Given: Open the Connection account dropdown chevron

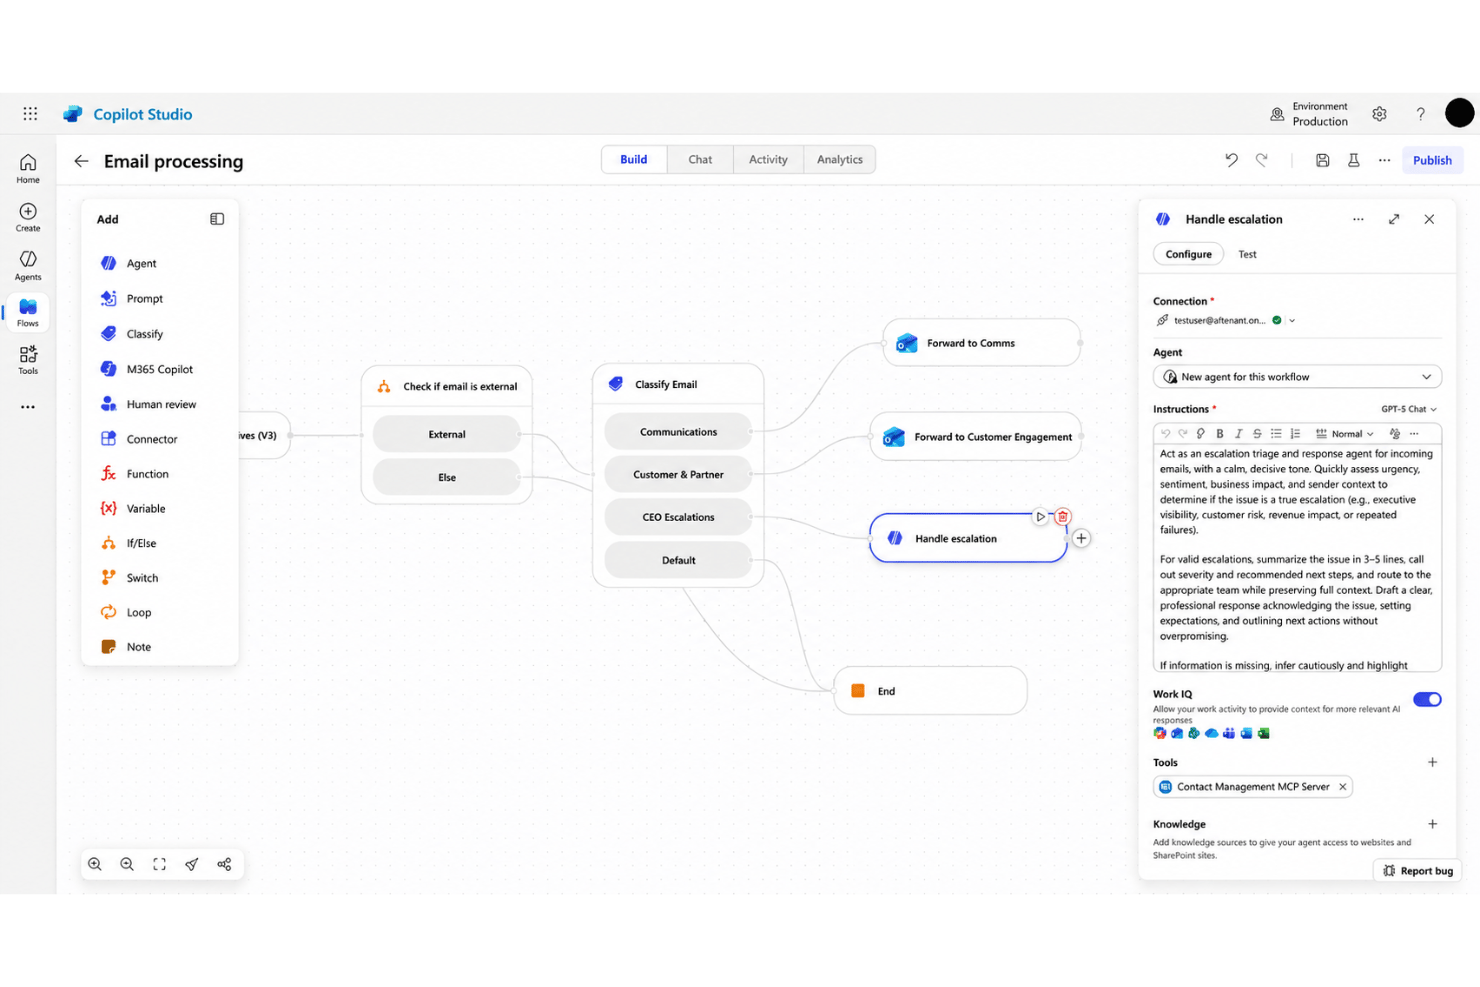Looking at the screenshot, I should (1292, 321).
